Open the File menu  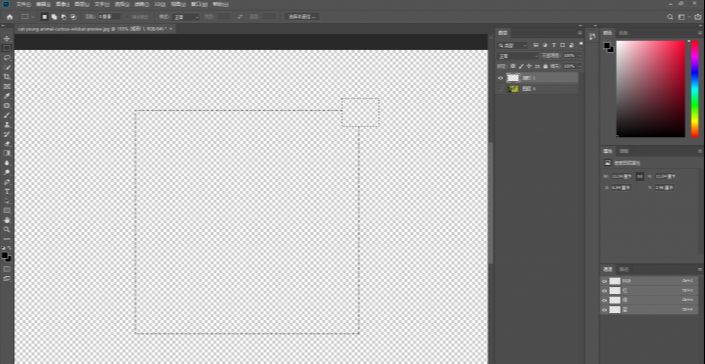click(24, 4)
